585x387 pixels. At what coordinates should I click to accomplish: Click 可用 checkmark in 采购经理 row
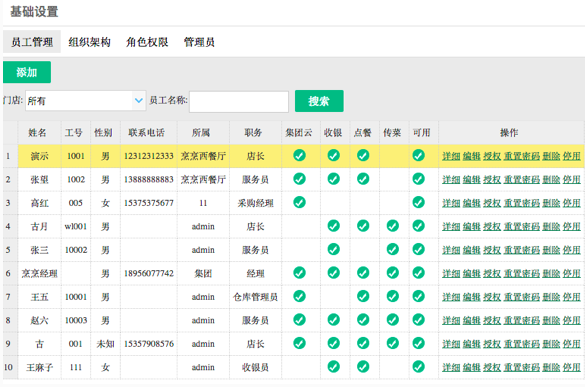(419, 202)
